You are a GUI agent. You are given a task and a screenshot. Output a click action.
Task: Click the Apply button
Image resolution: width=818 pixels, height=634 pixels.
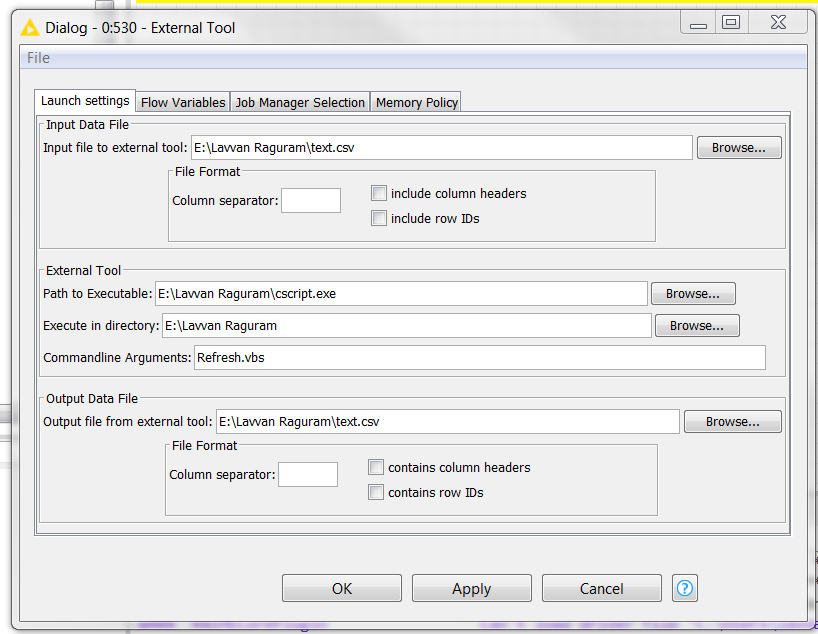(471, 589)
